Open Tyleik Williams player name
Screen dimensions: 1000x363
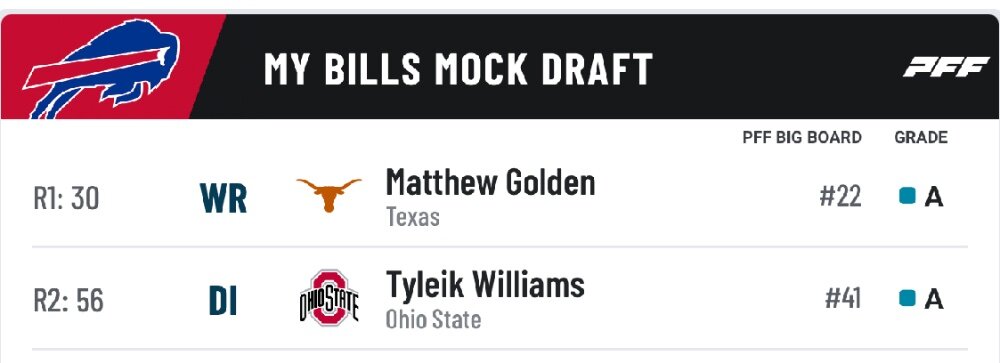pyautogui.click(x=485, y=285)
